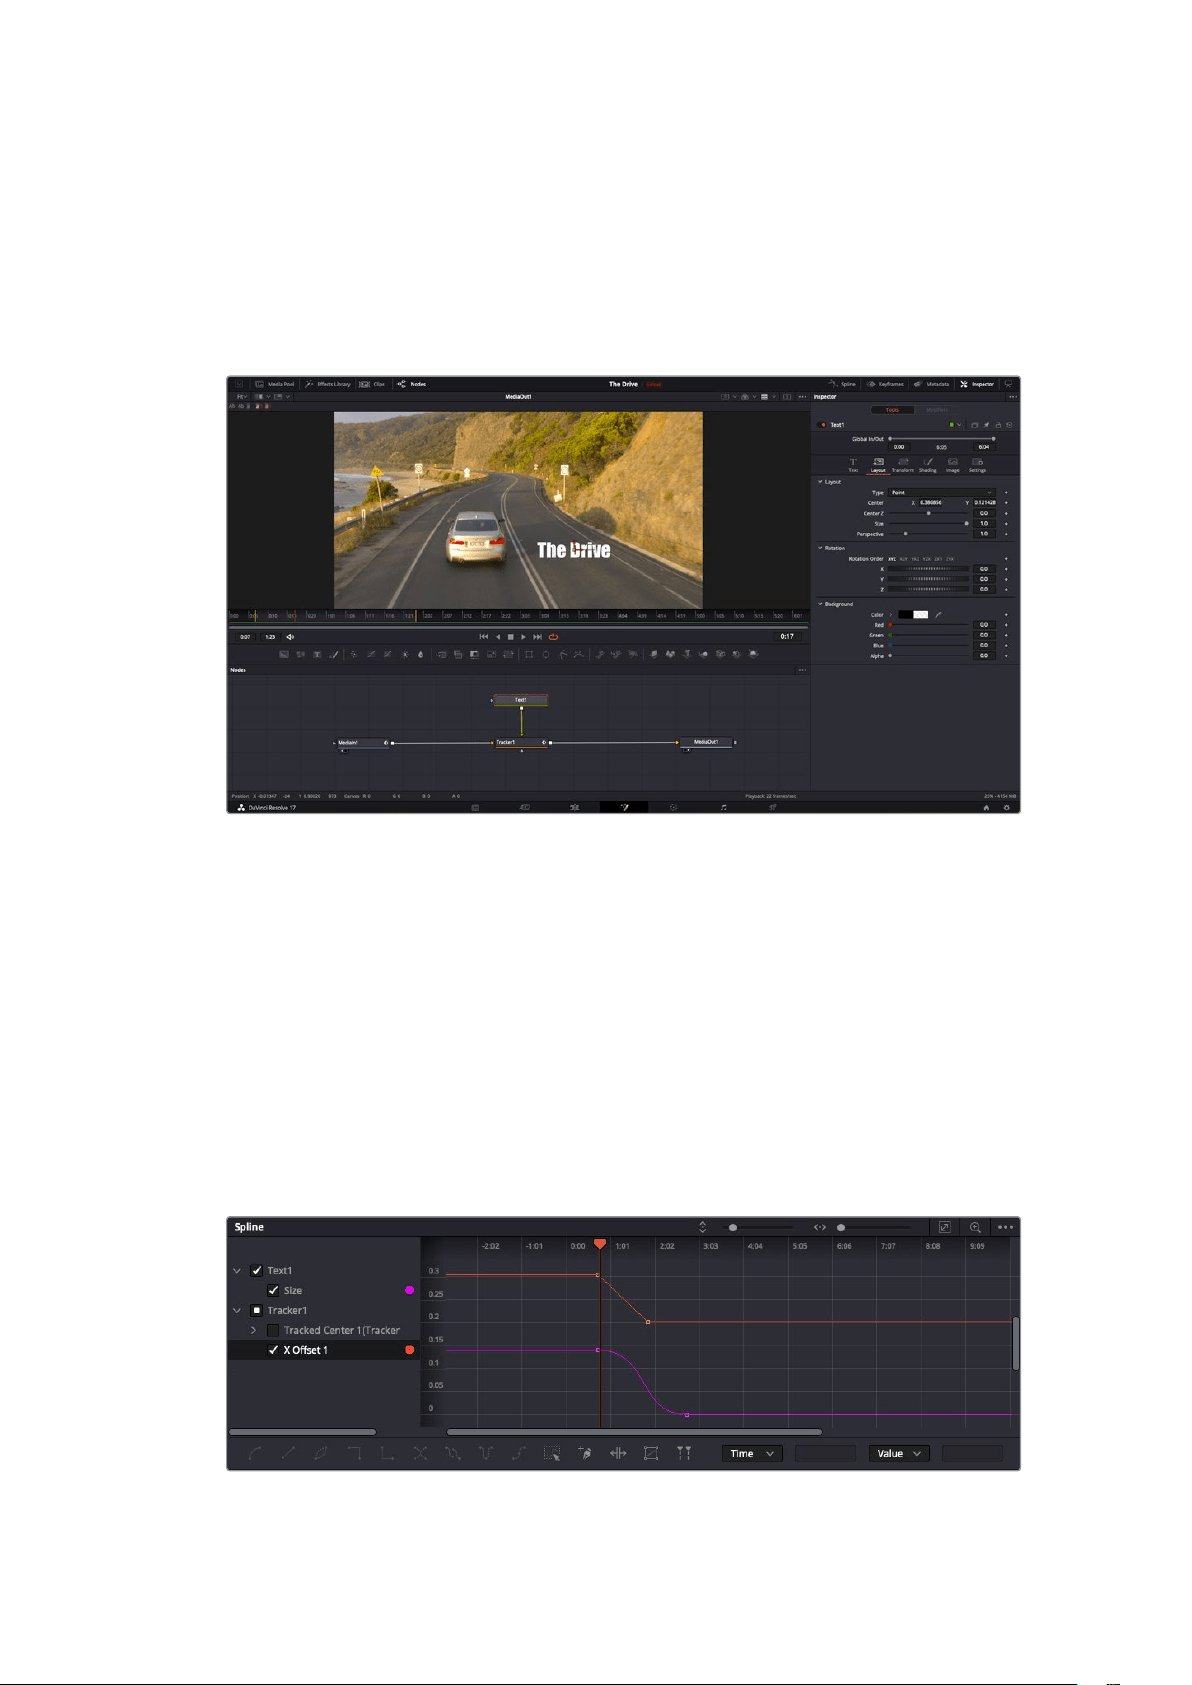Click Zoom to Fit in Spline panel
Screen dimensions: 1192x1685
944,1227
